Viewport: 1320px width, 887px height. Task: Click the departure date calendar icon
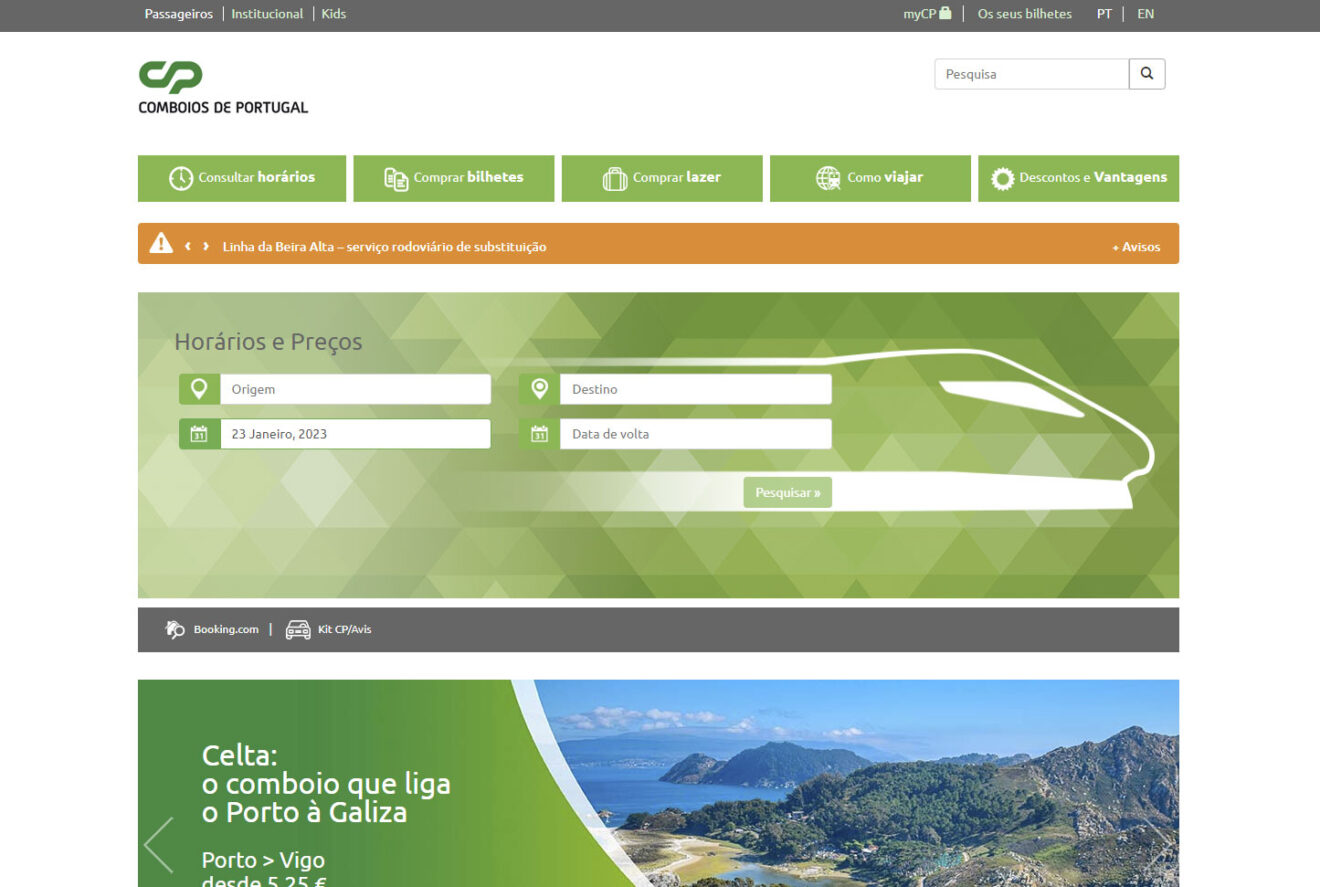[x=199, y=434]
